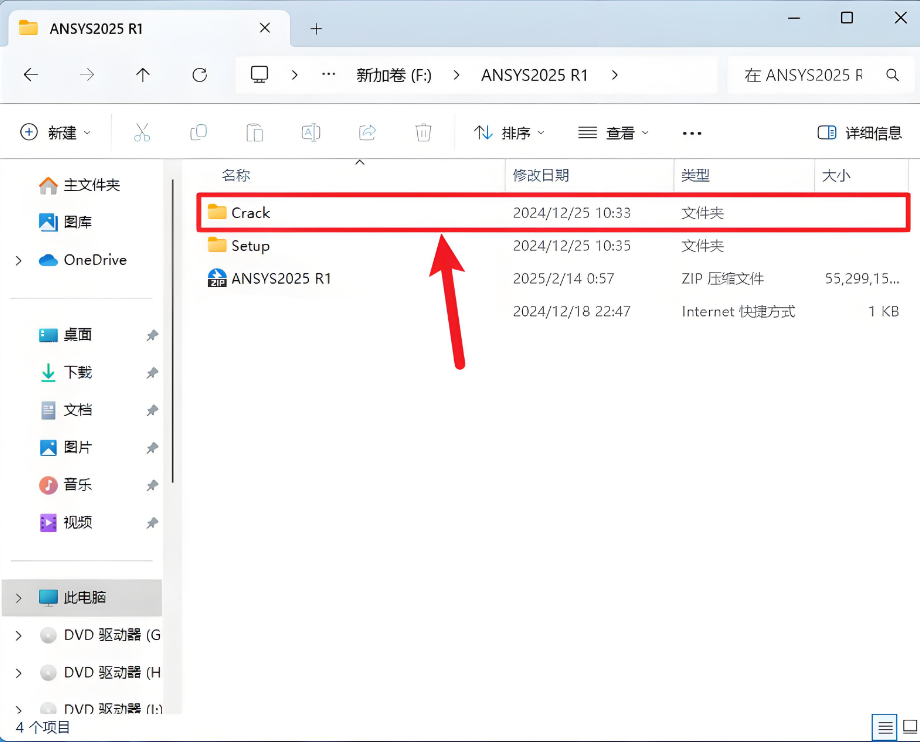Click the Delete trash can icon
Image resolution: width=920 pixels, height=742 pixels.
coord(423,133)
